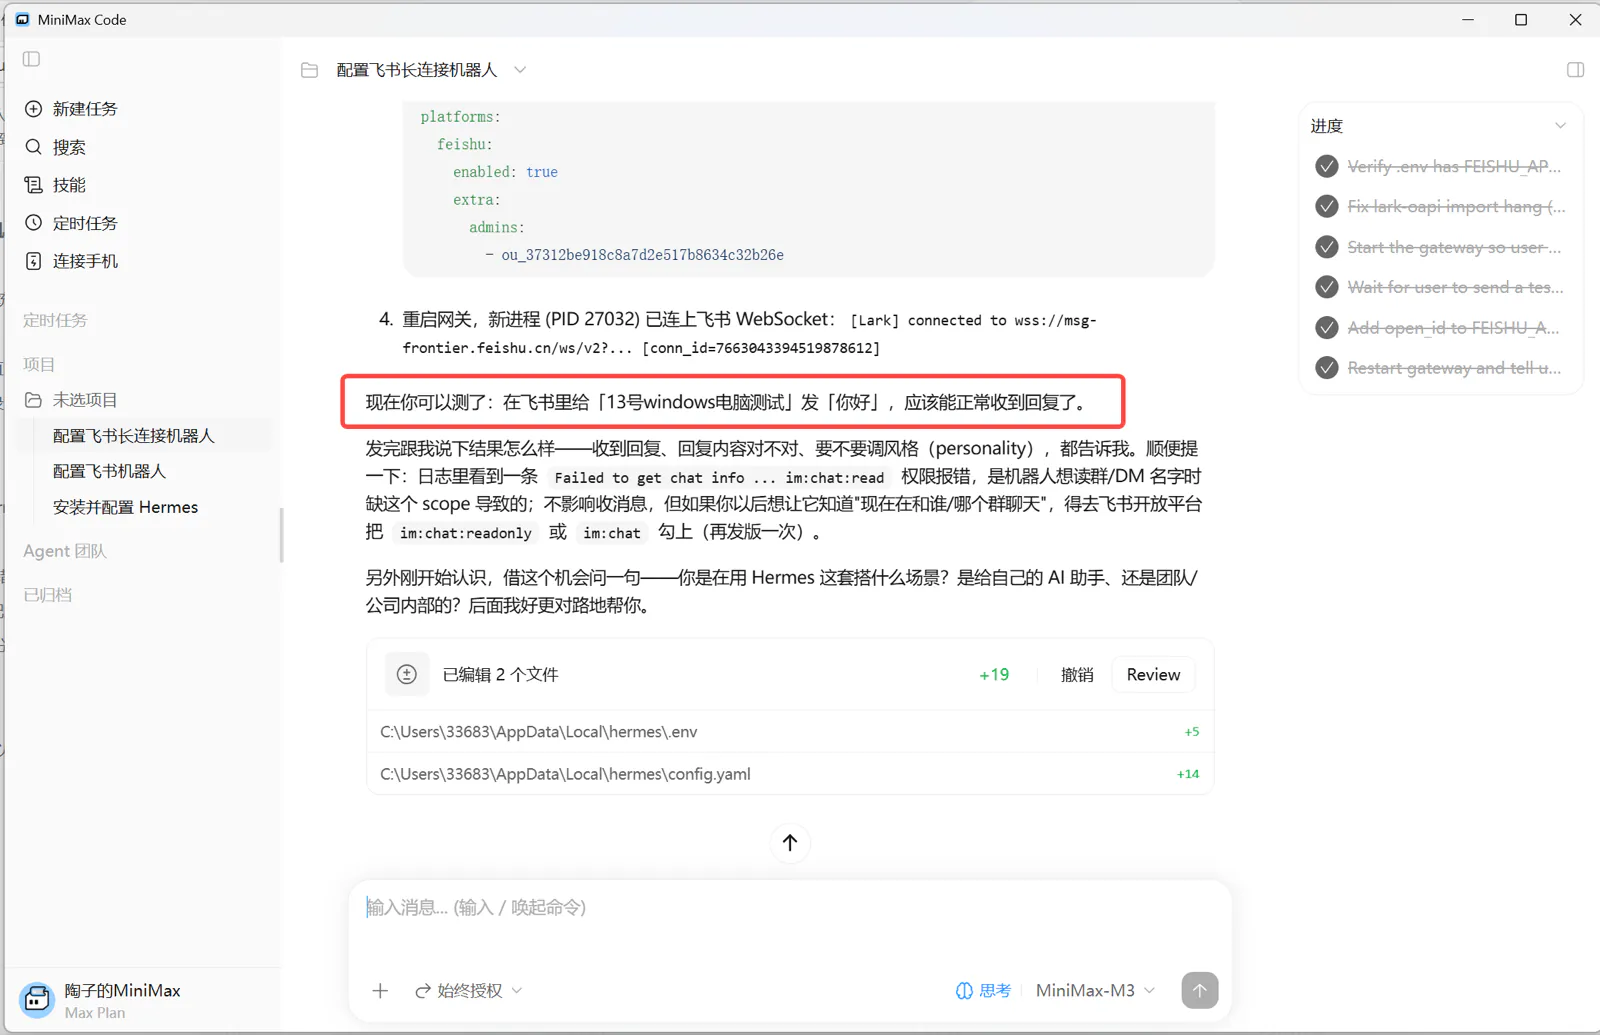Click the Max Plan label
This screenshot has height=1035, width=1600.
tap(95, 1013)
